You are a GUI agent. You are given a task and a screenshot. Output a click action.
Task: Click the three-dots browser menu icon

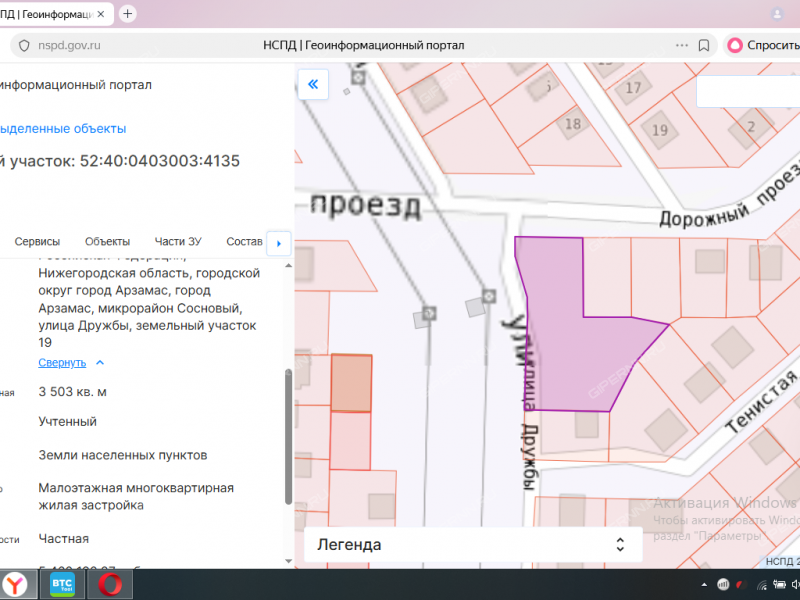(x=681, y=45)
